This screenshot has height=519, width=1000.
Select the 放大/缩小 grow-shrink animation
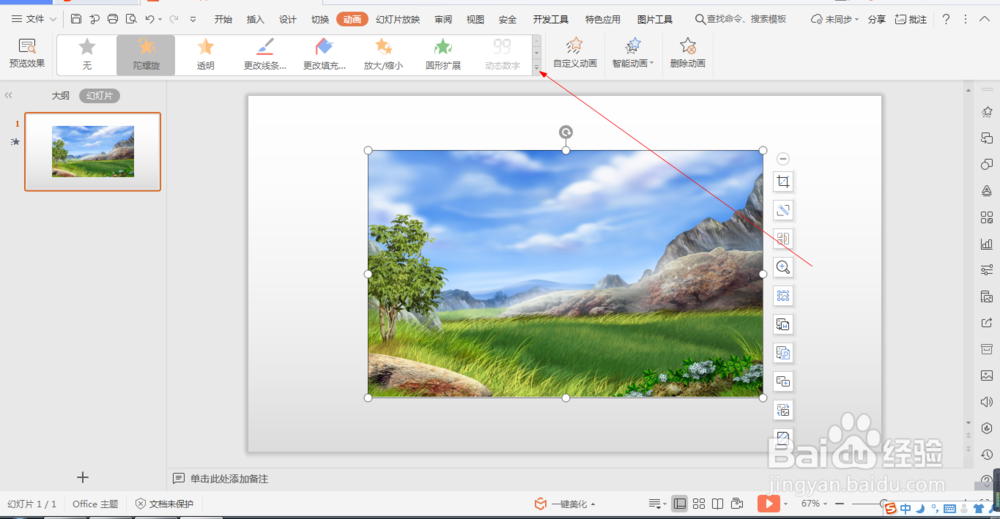click(x=383, y=55)
